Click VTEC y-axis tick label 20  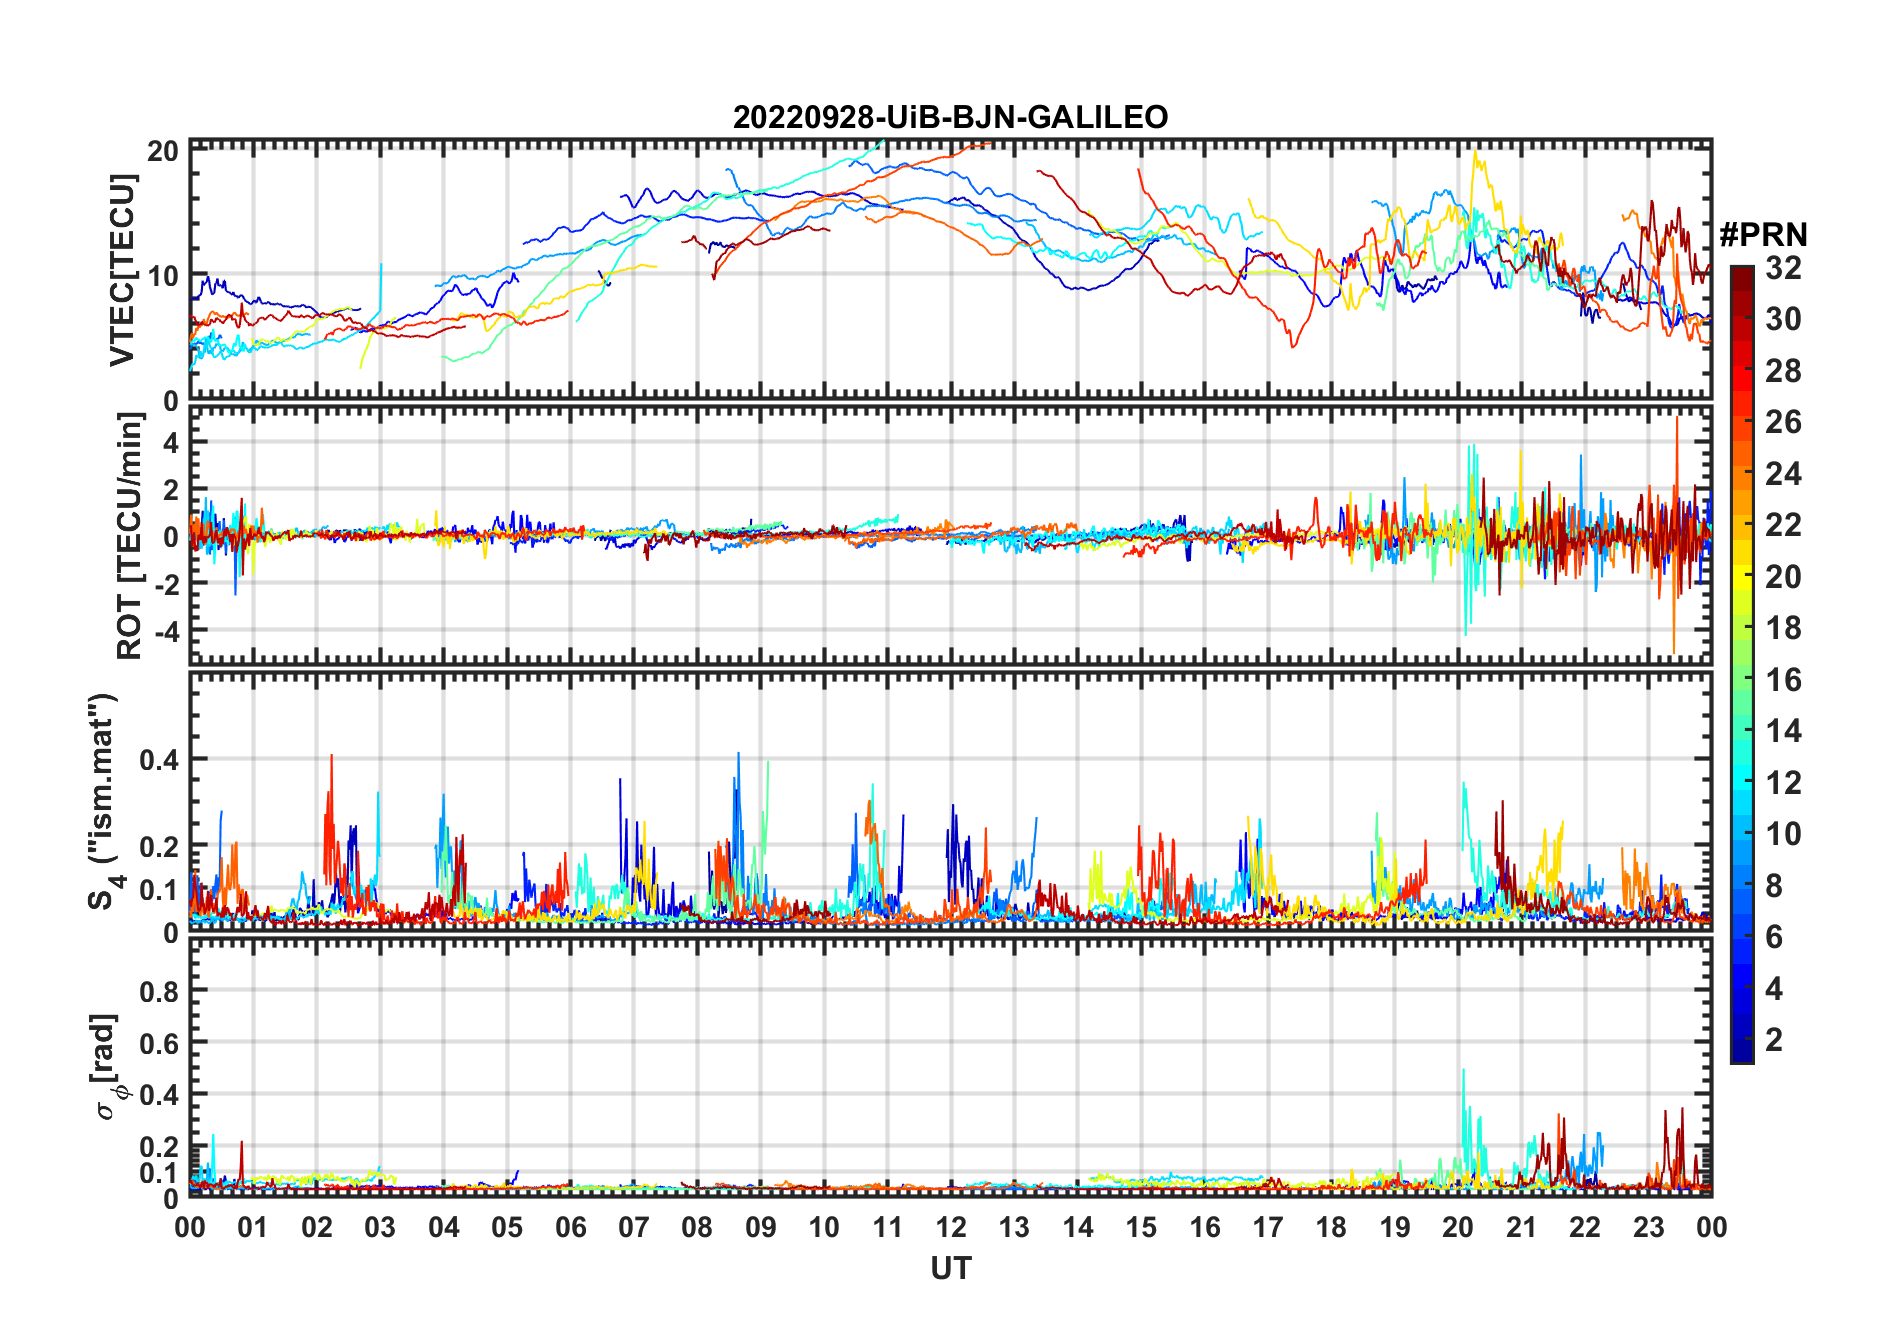coord(163,151)
